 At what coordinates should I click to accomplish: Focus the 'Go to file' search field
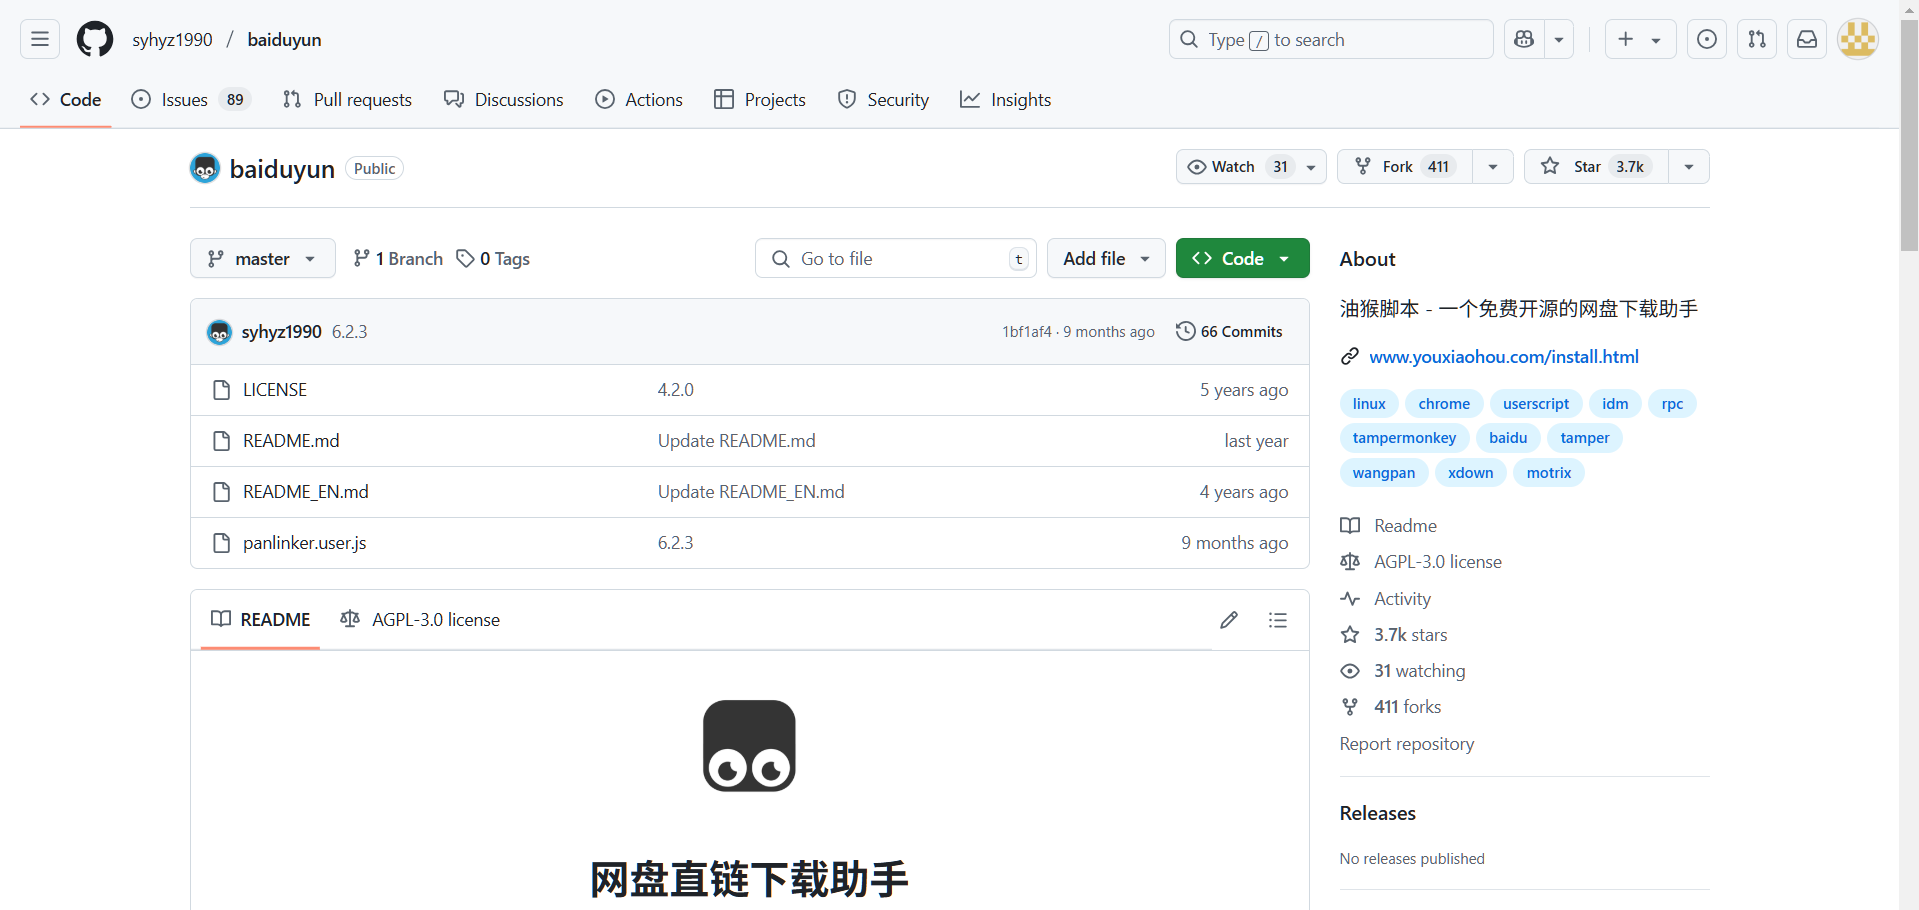coord(895,258)
